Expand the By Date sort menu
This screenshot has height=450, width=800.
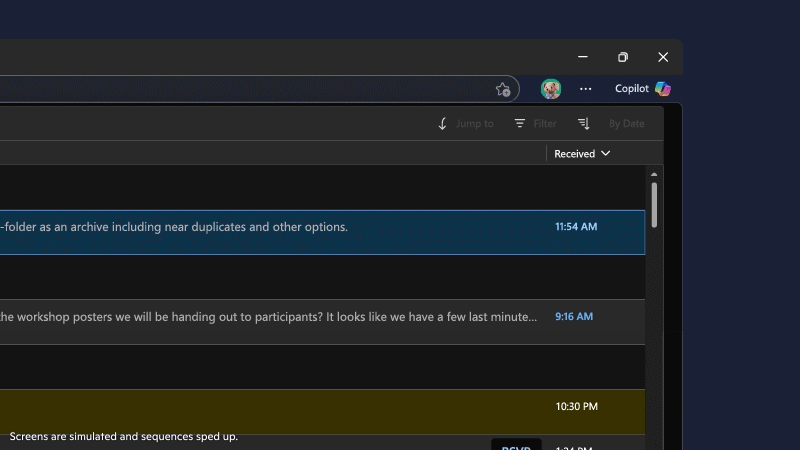(627, 124)
